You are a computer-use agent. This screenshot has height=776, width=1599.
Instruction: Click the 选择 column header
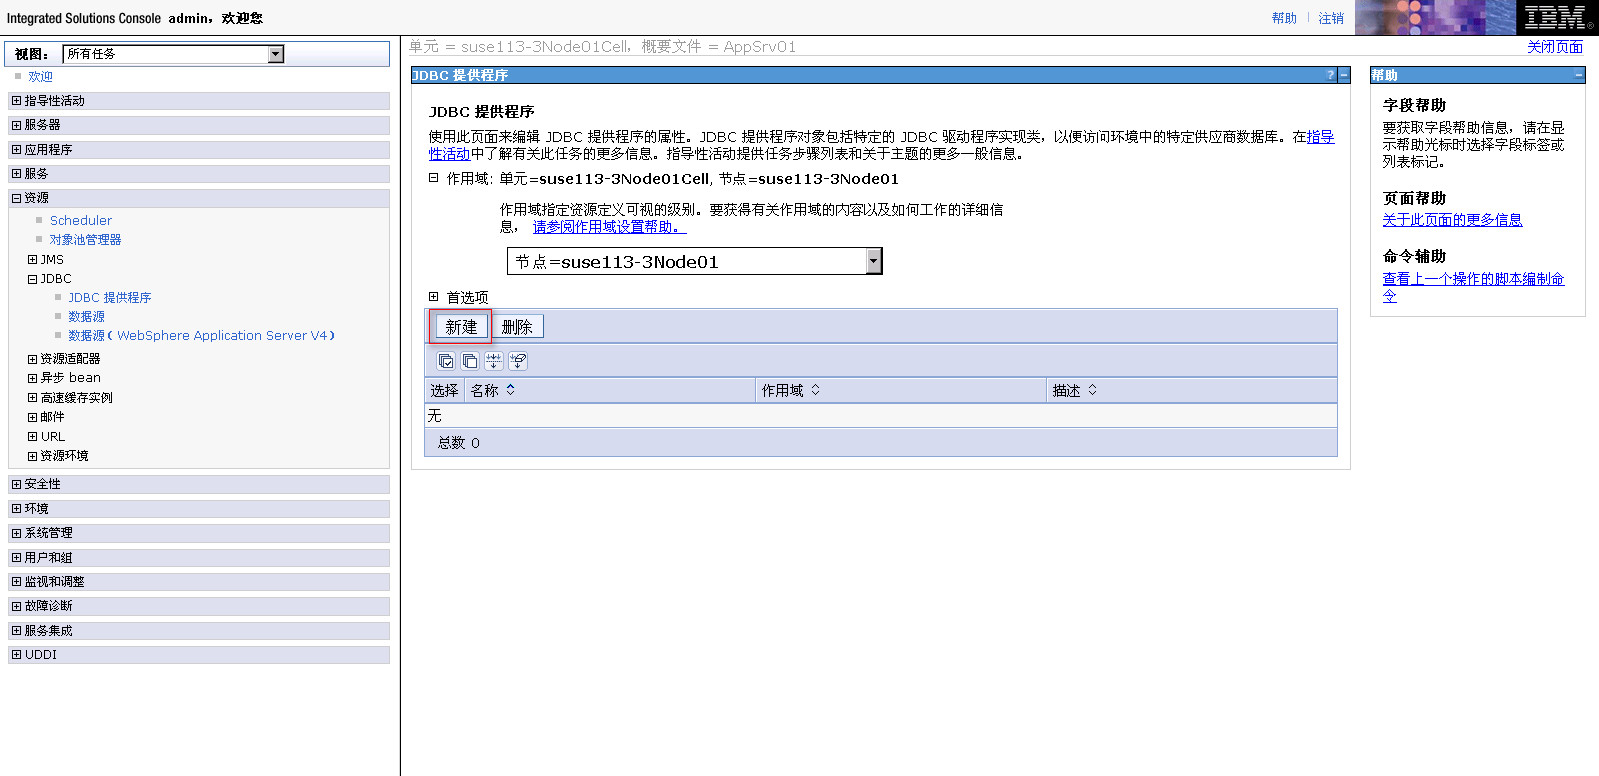444,390
